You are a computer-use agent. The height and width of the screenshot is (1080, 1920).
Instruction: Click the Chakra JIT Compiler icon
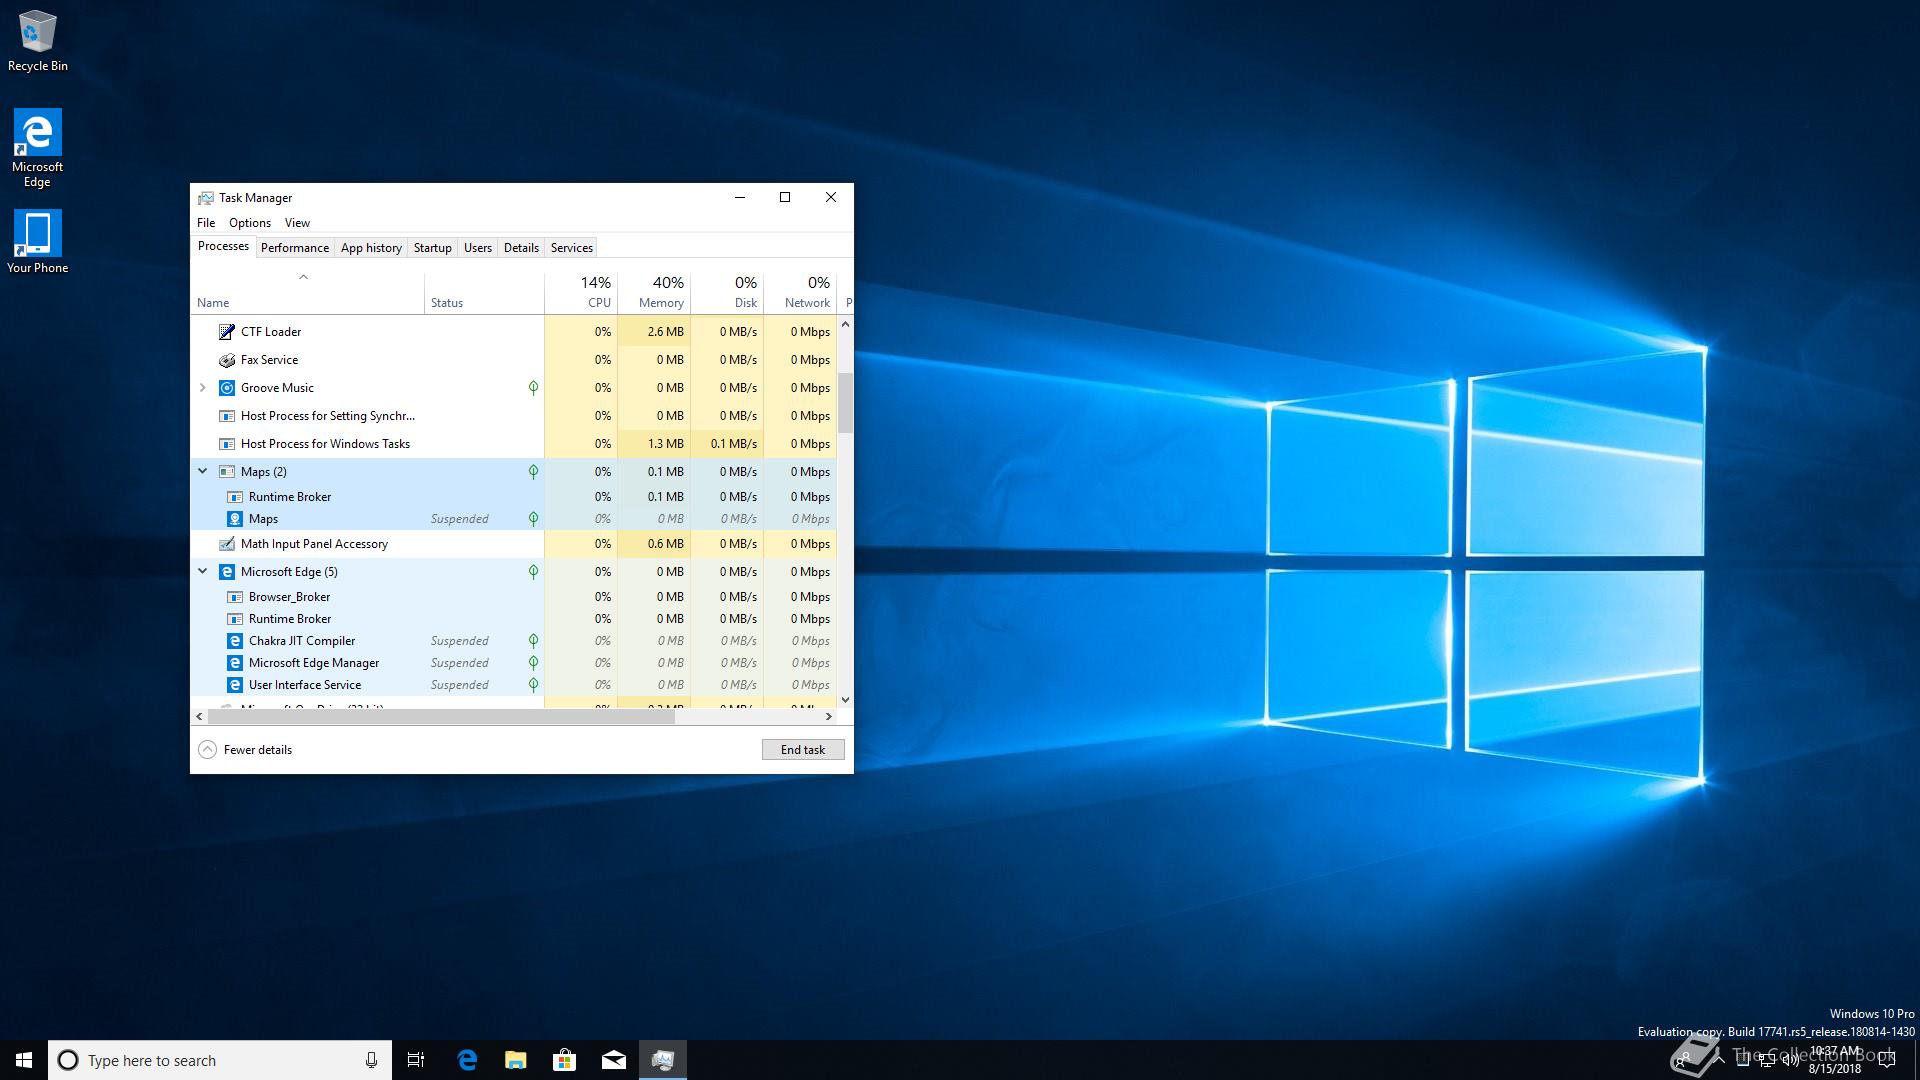pos(235,641)
